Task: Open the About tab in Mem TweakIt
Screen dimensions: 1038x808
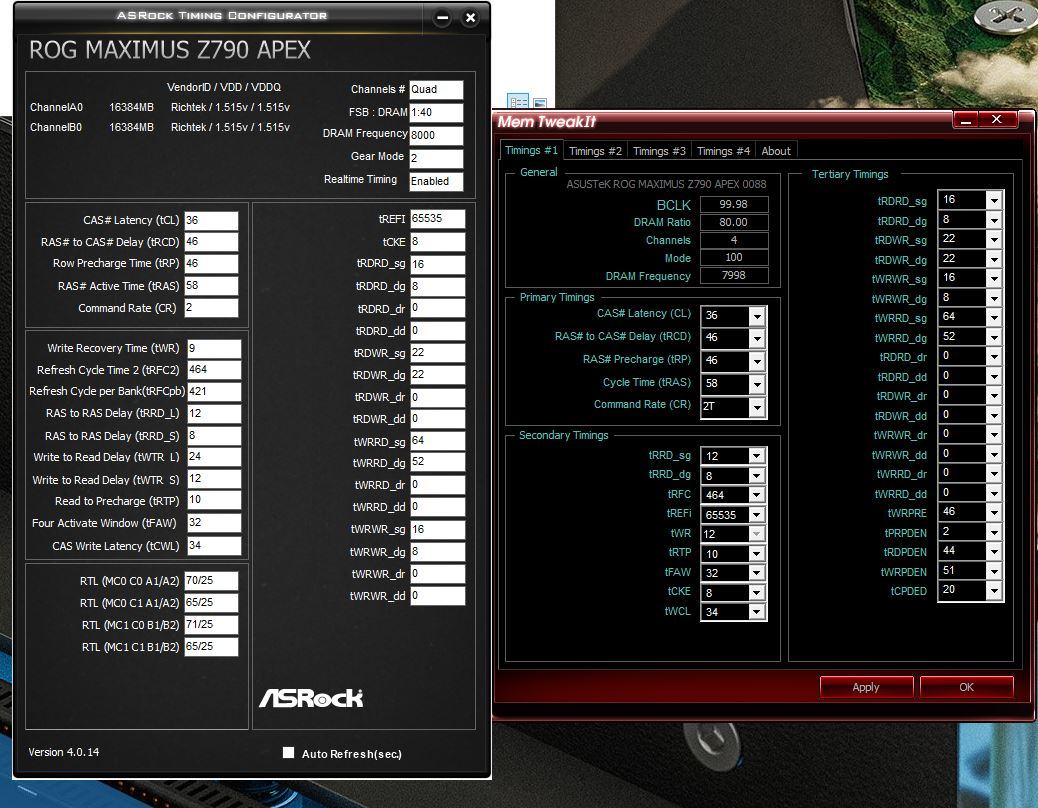Action: point(776,151)
